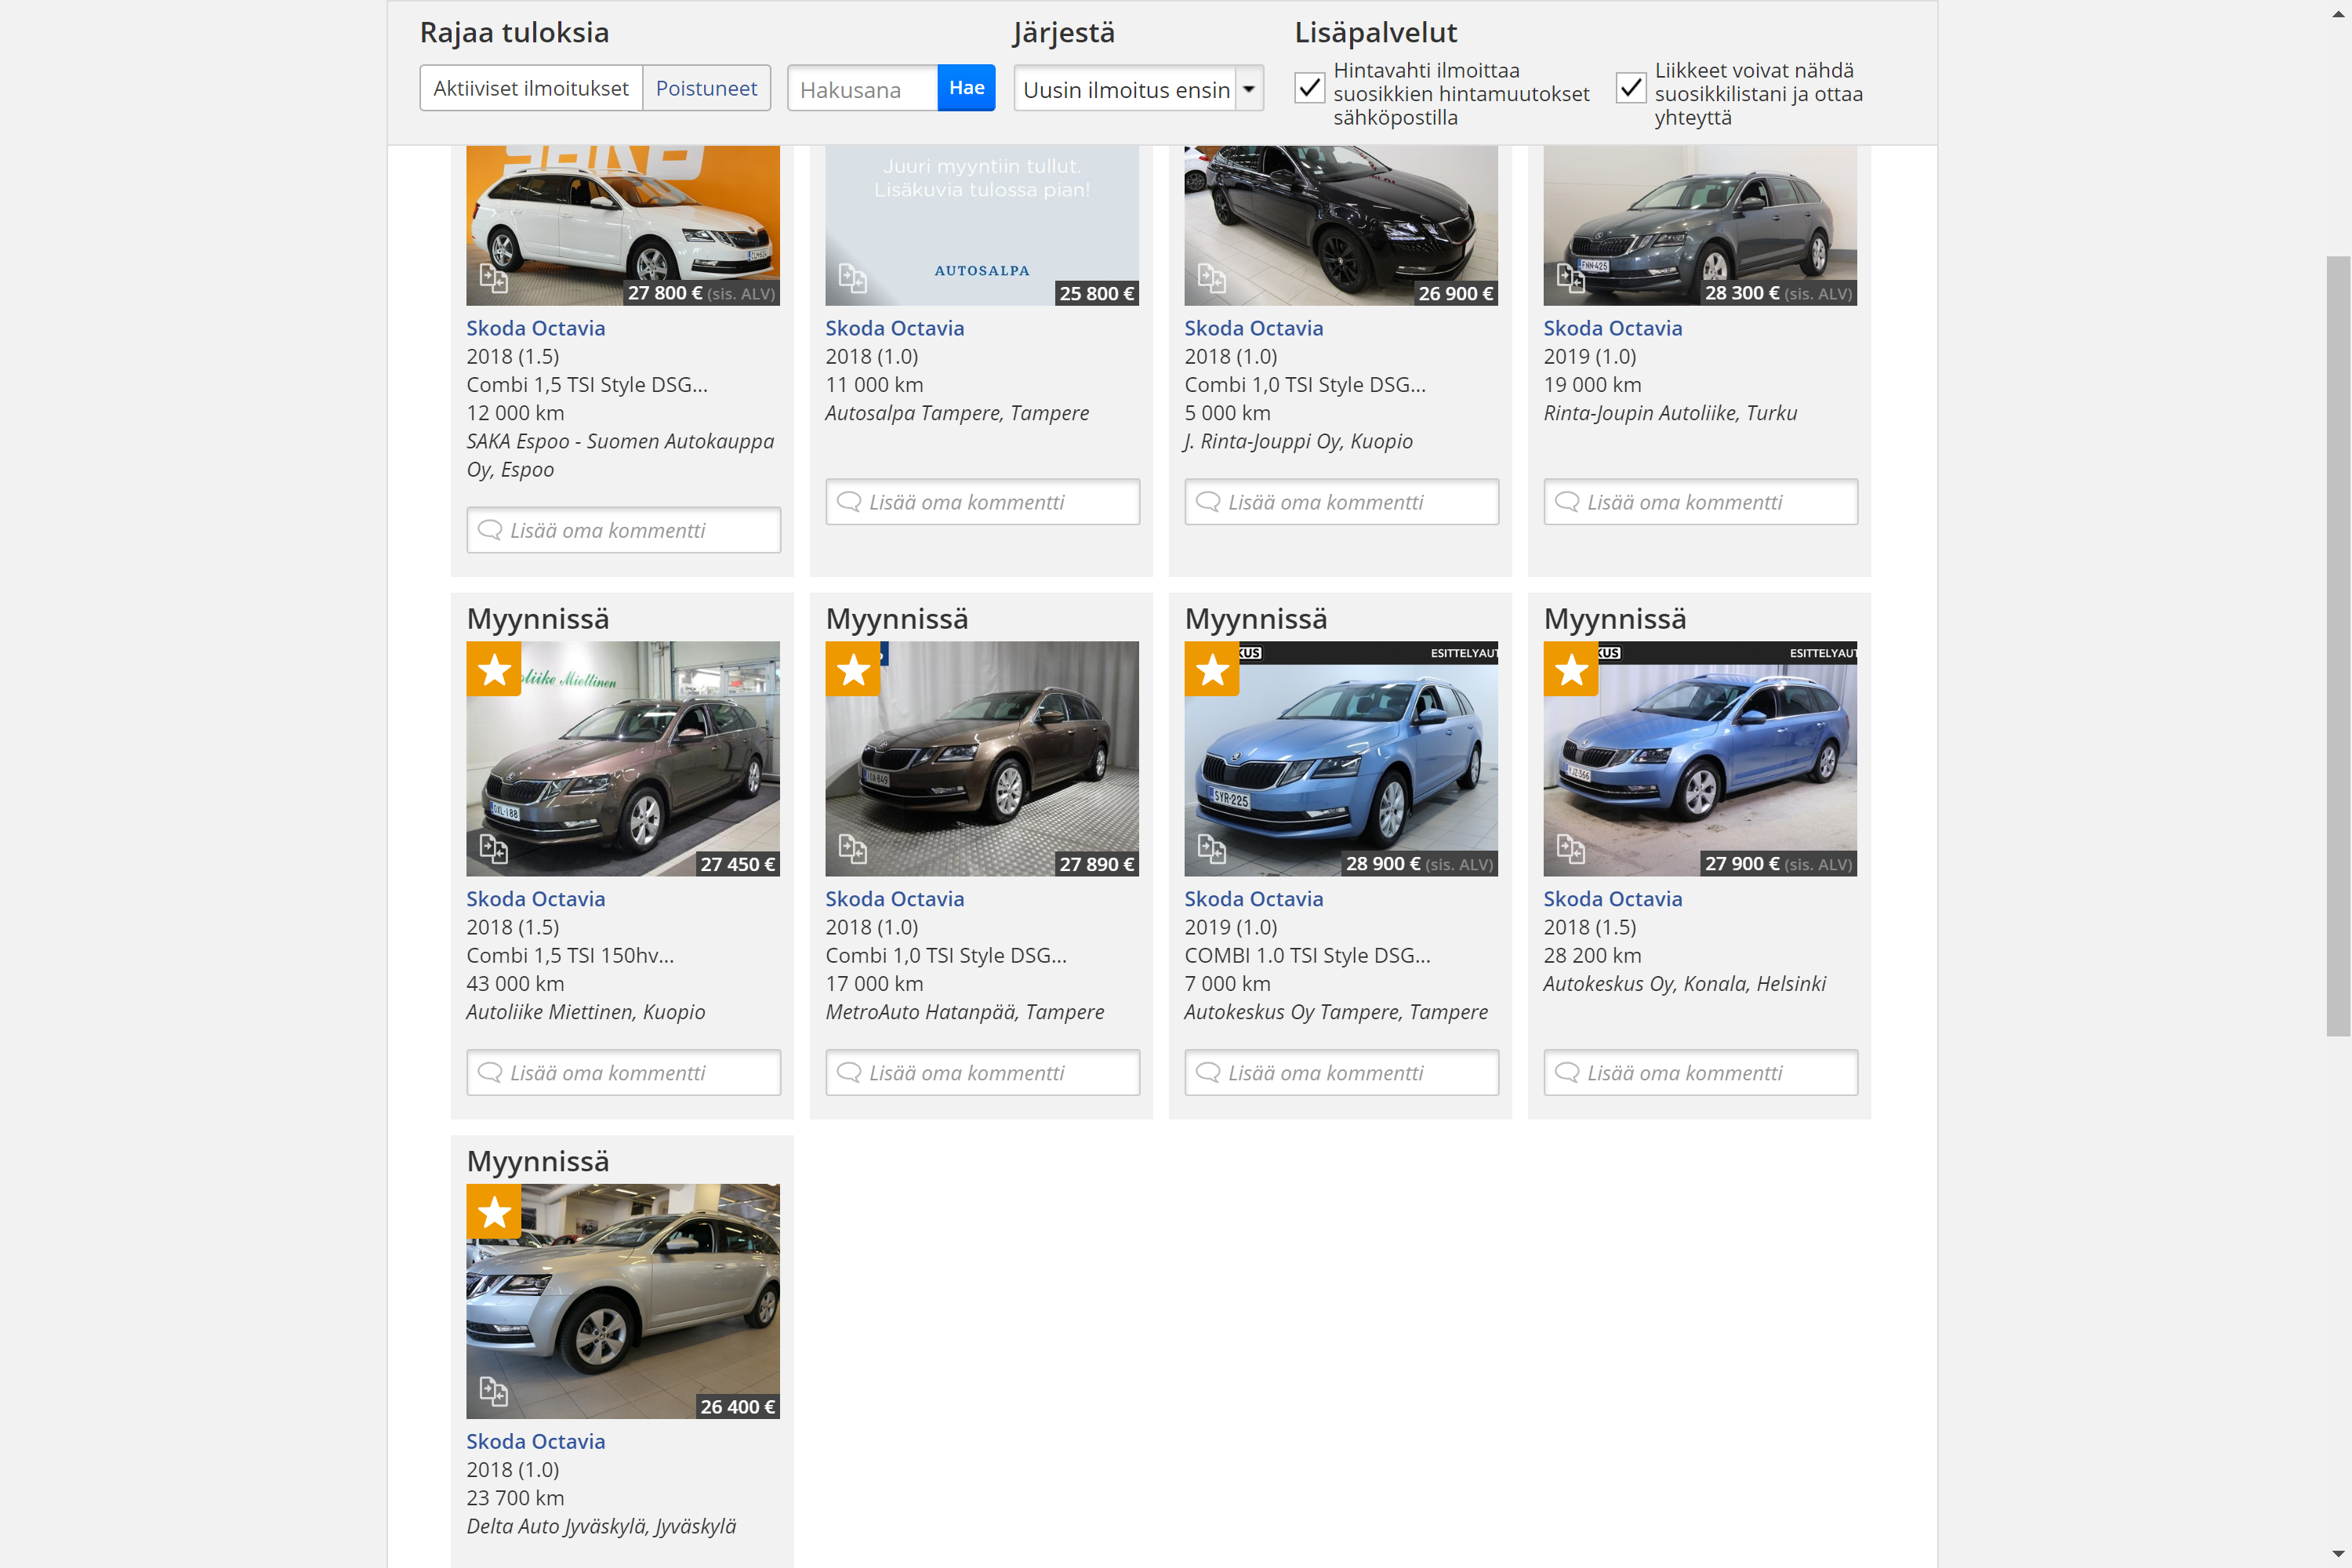Click the sort dropdown arrow button
The width and height of the screenshot is (2352, 1568).
coord(1249,89)
